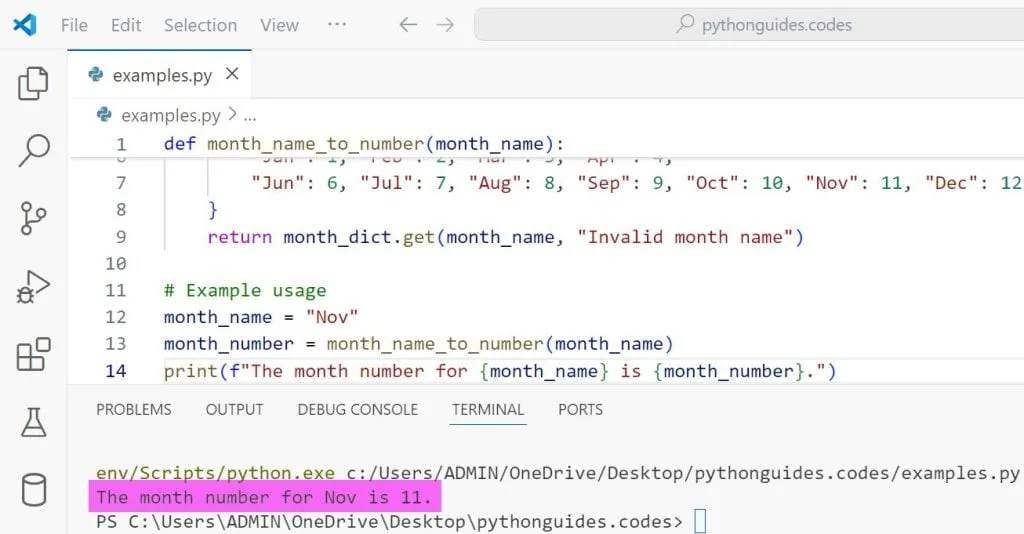This screenshot has height=534, width=1024.
Task: Expand breadcrumb chevron after examples.py
Action: point(232,116)
